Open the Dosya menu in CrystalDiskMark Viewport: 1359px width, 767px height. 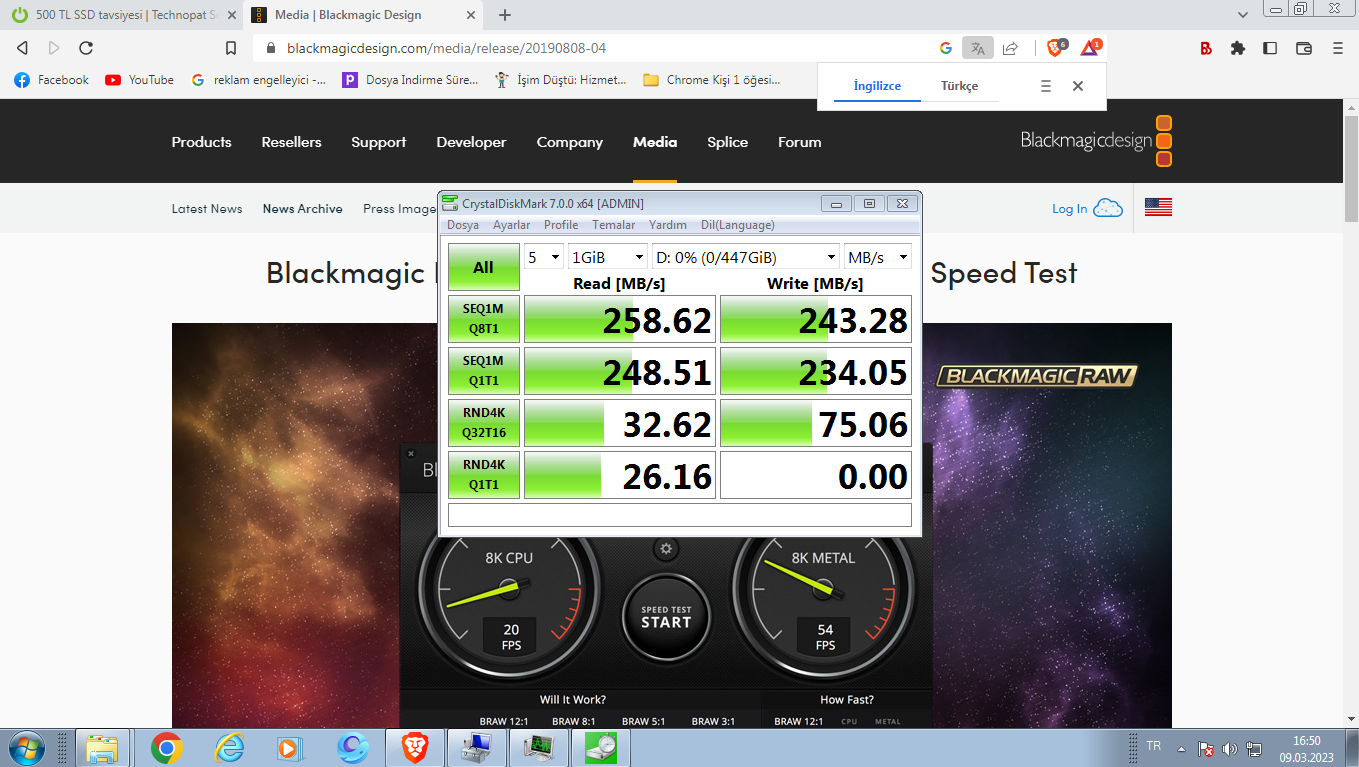tap(463, 225)
